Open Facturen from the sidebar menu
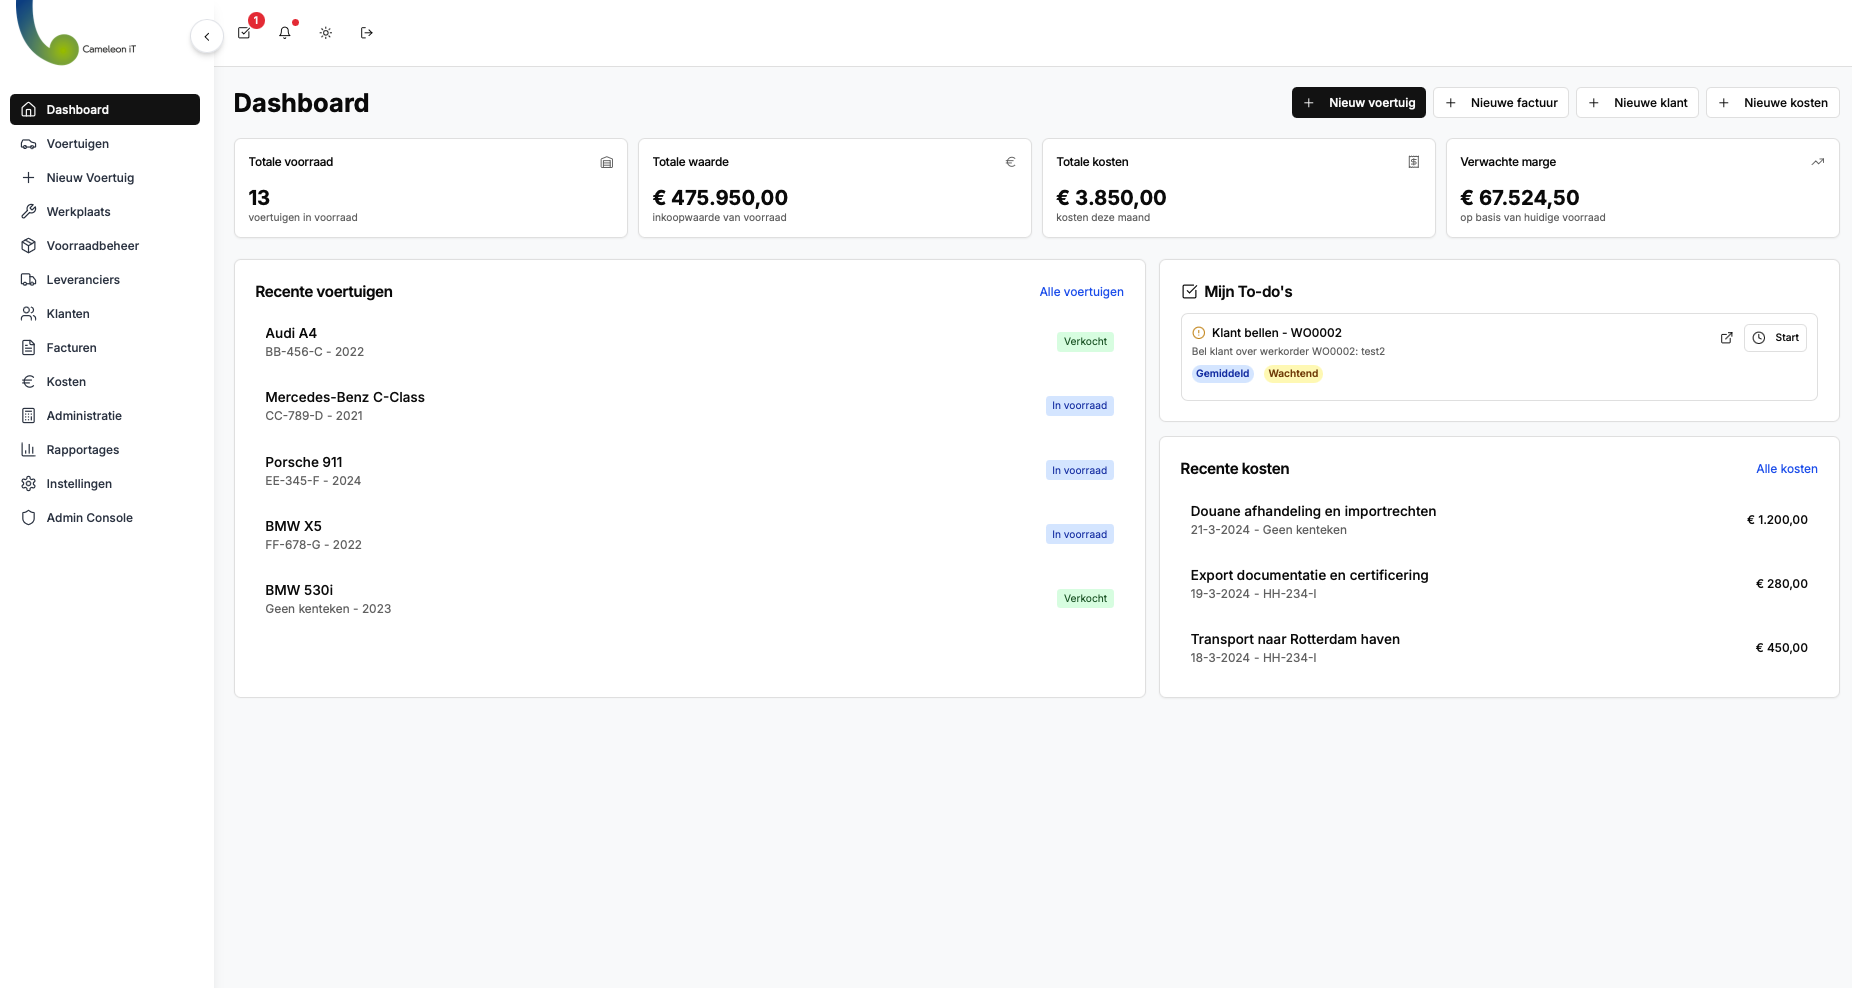 coord(70,347)
